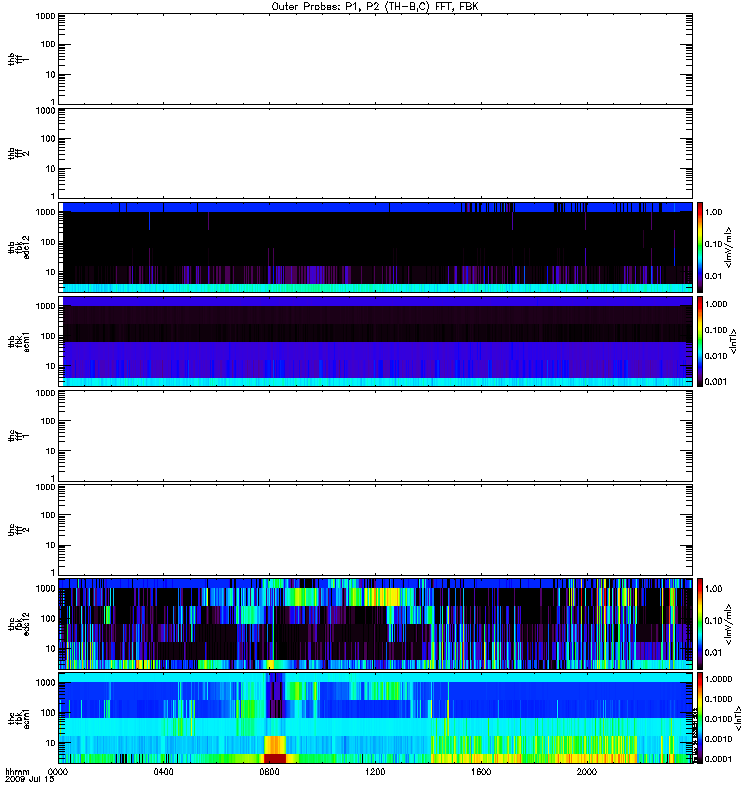Click the red 0800 burst in thc scm1
This screenshot has height=800, width=750.
pos(275,758)
